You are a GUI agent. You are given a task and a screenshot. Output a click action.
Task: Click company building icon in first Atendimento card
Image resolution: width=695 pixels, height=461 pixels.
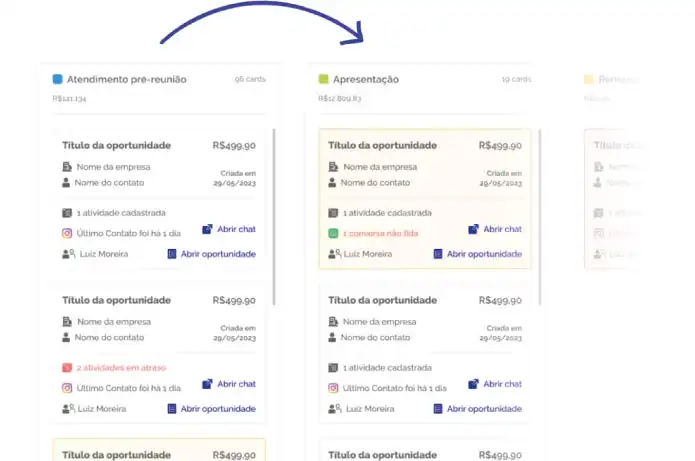point(67,167)
